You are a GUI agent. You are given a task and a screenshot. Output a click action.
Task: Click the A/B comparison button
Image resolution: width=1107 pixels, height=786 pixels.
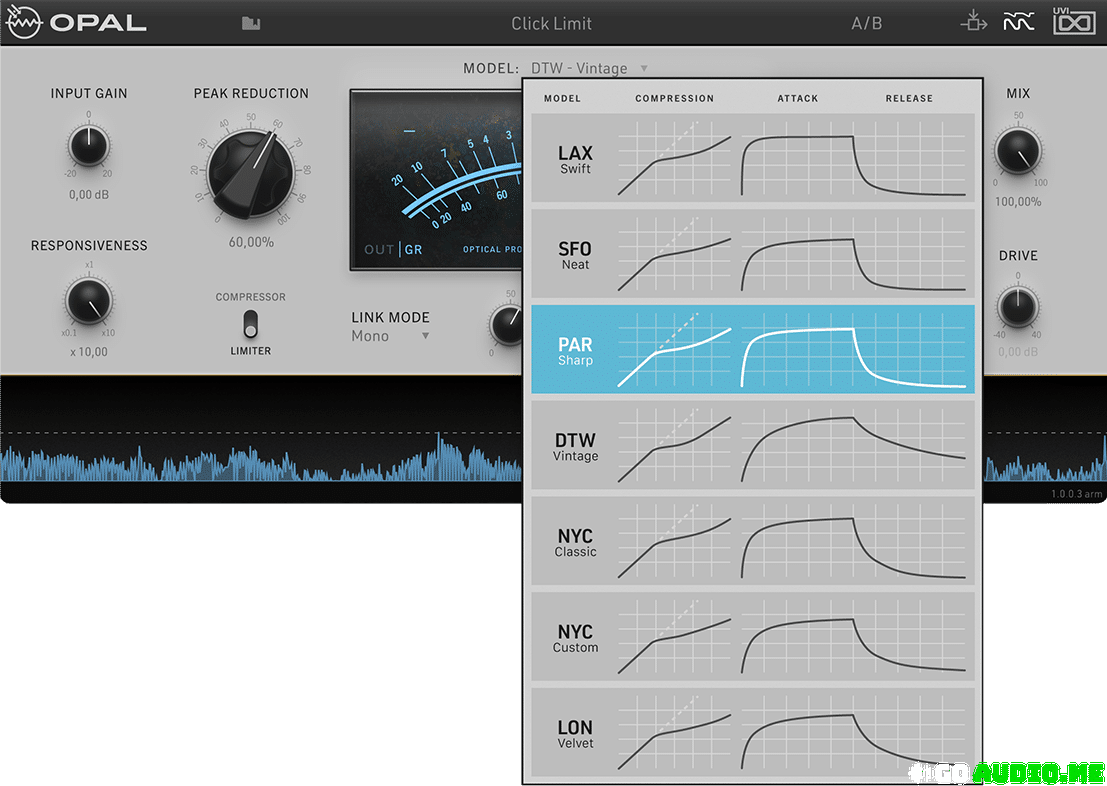pyautogui.click(x=866, y=23)
